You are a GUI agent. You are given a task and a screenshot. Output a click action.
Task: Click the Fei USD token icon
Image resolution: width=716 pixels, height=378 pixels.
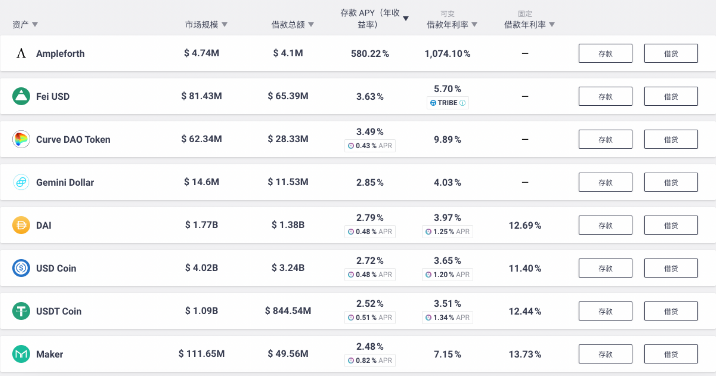pyautogui.click(x=21, y=96)
